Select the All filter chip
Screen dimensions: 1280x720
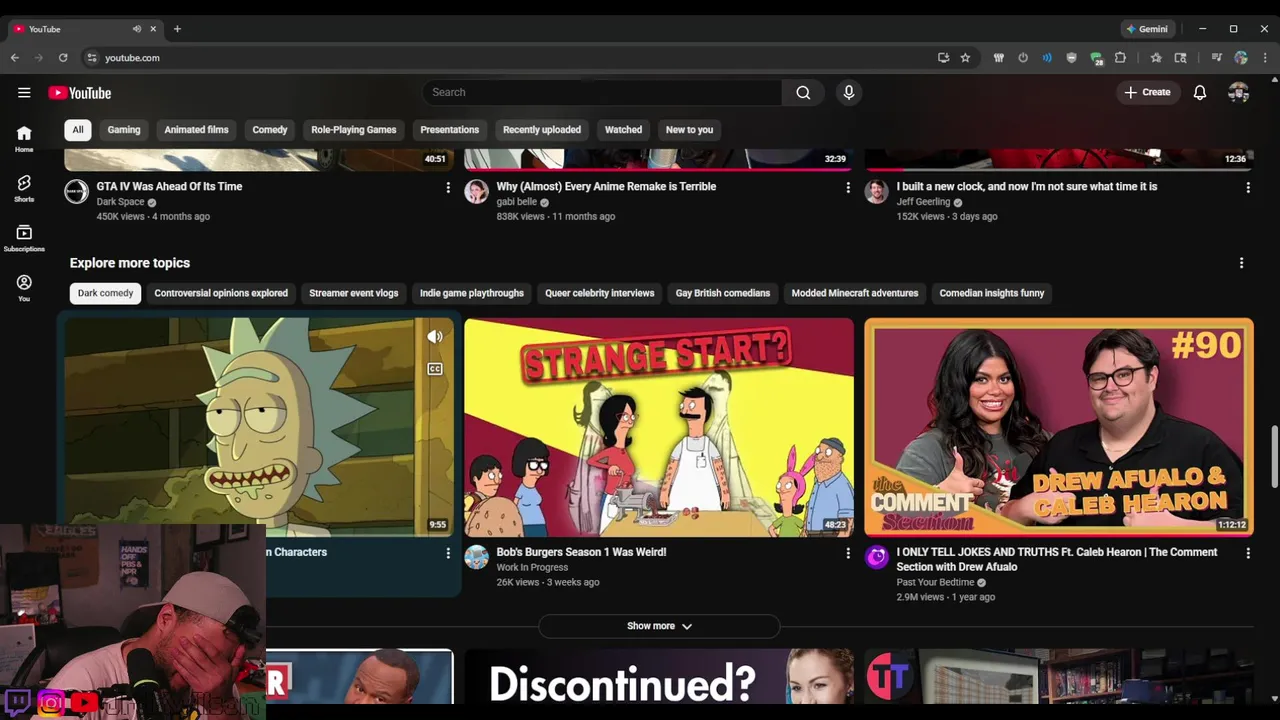click(x=77, y=130)
